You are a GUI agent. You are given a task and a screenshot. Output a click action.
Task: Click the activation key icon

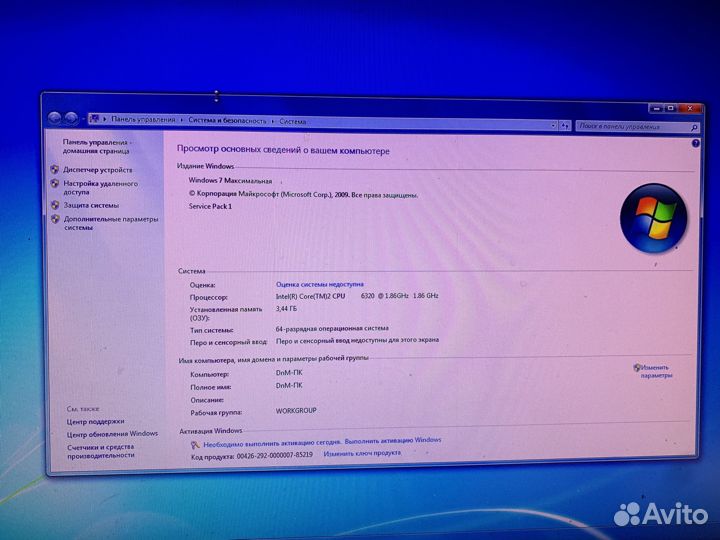coord(195,444)
